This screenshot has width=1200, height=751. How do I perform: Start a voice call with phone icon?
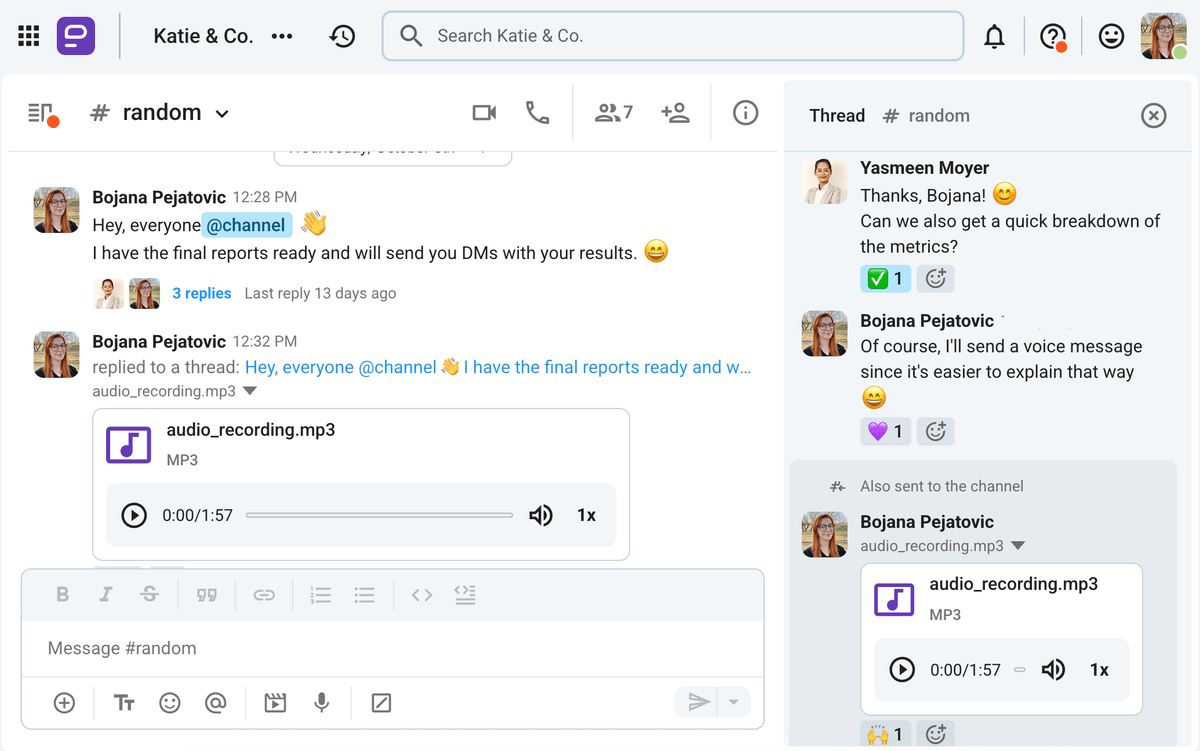[538, 113]
